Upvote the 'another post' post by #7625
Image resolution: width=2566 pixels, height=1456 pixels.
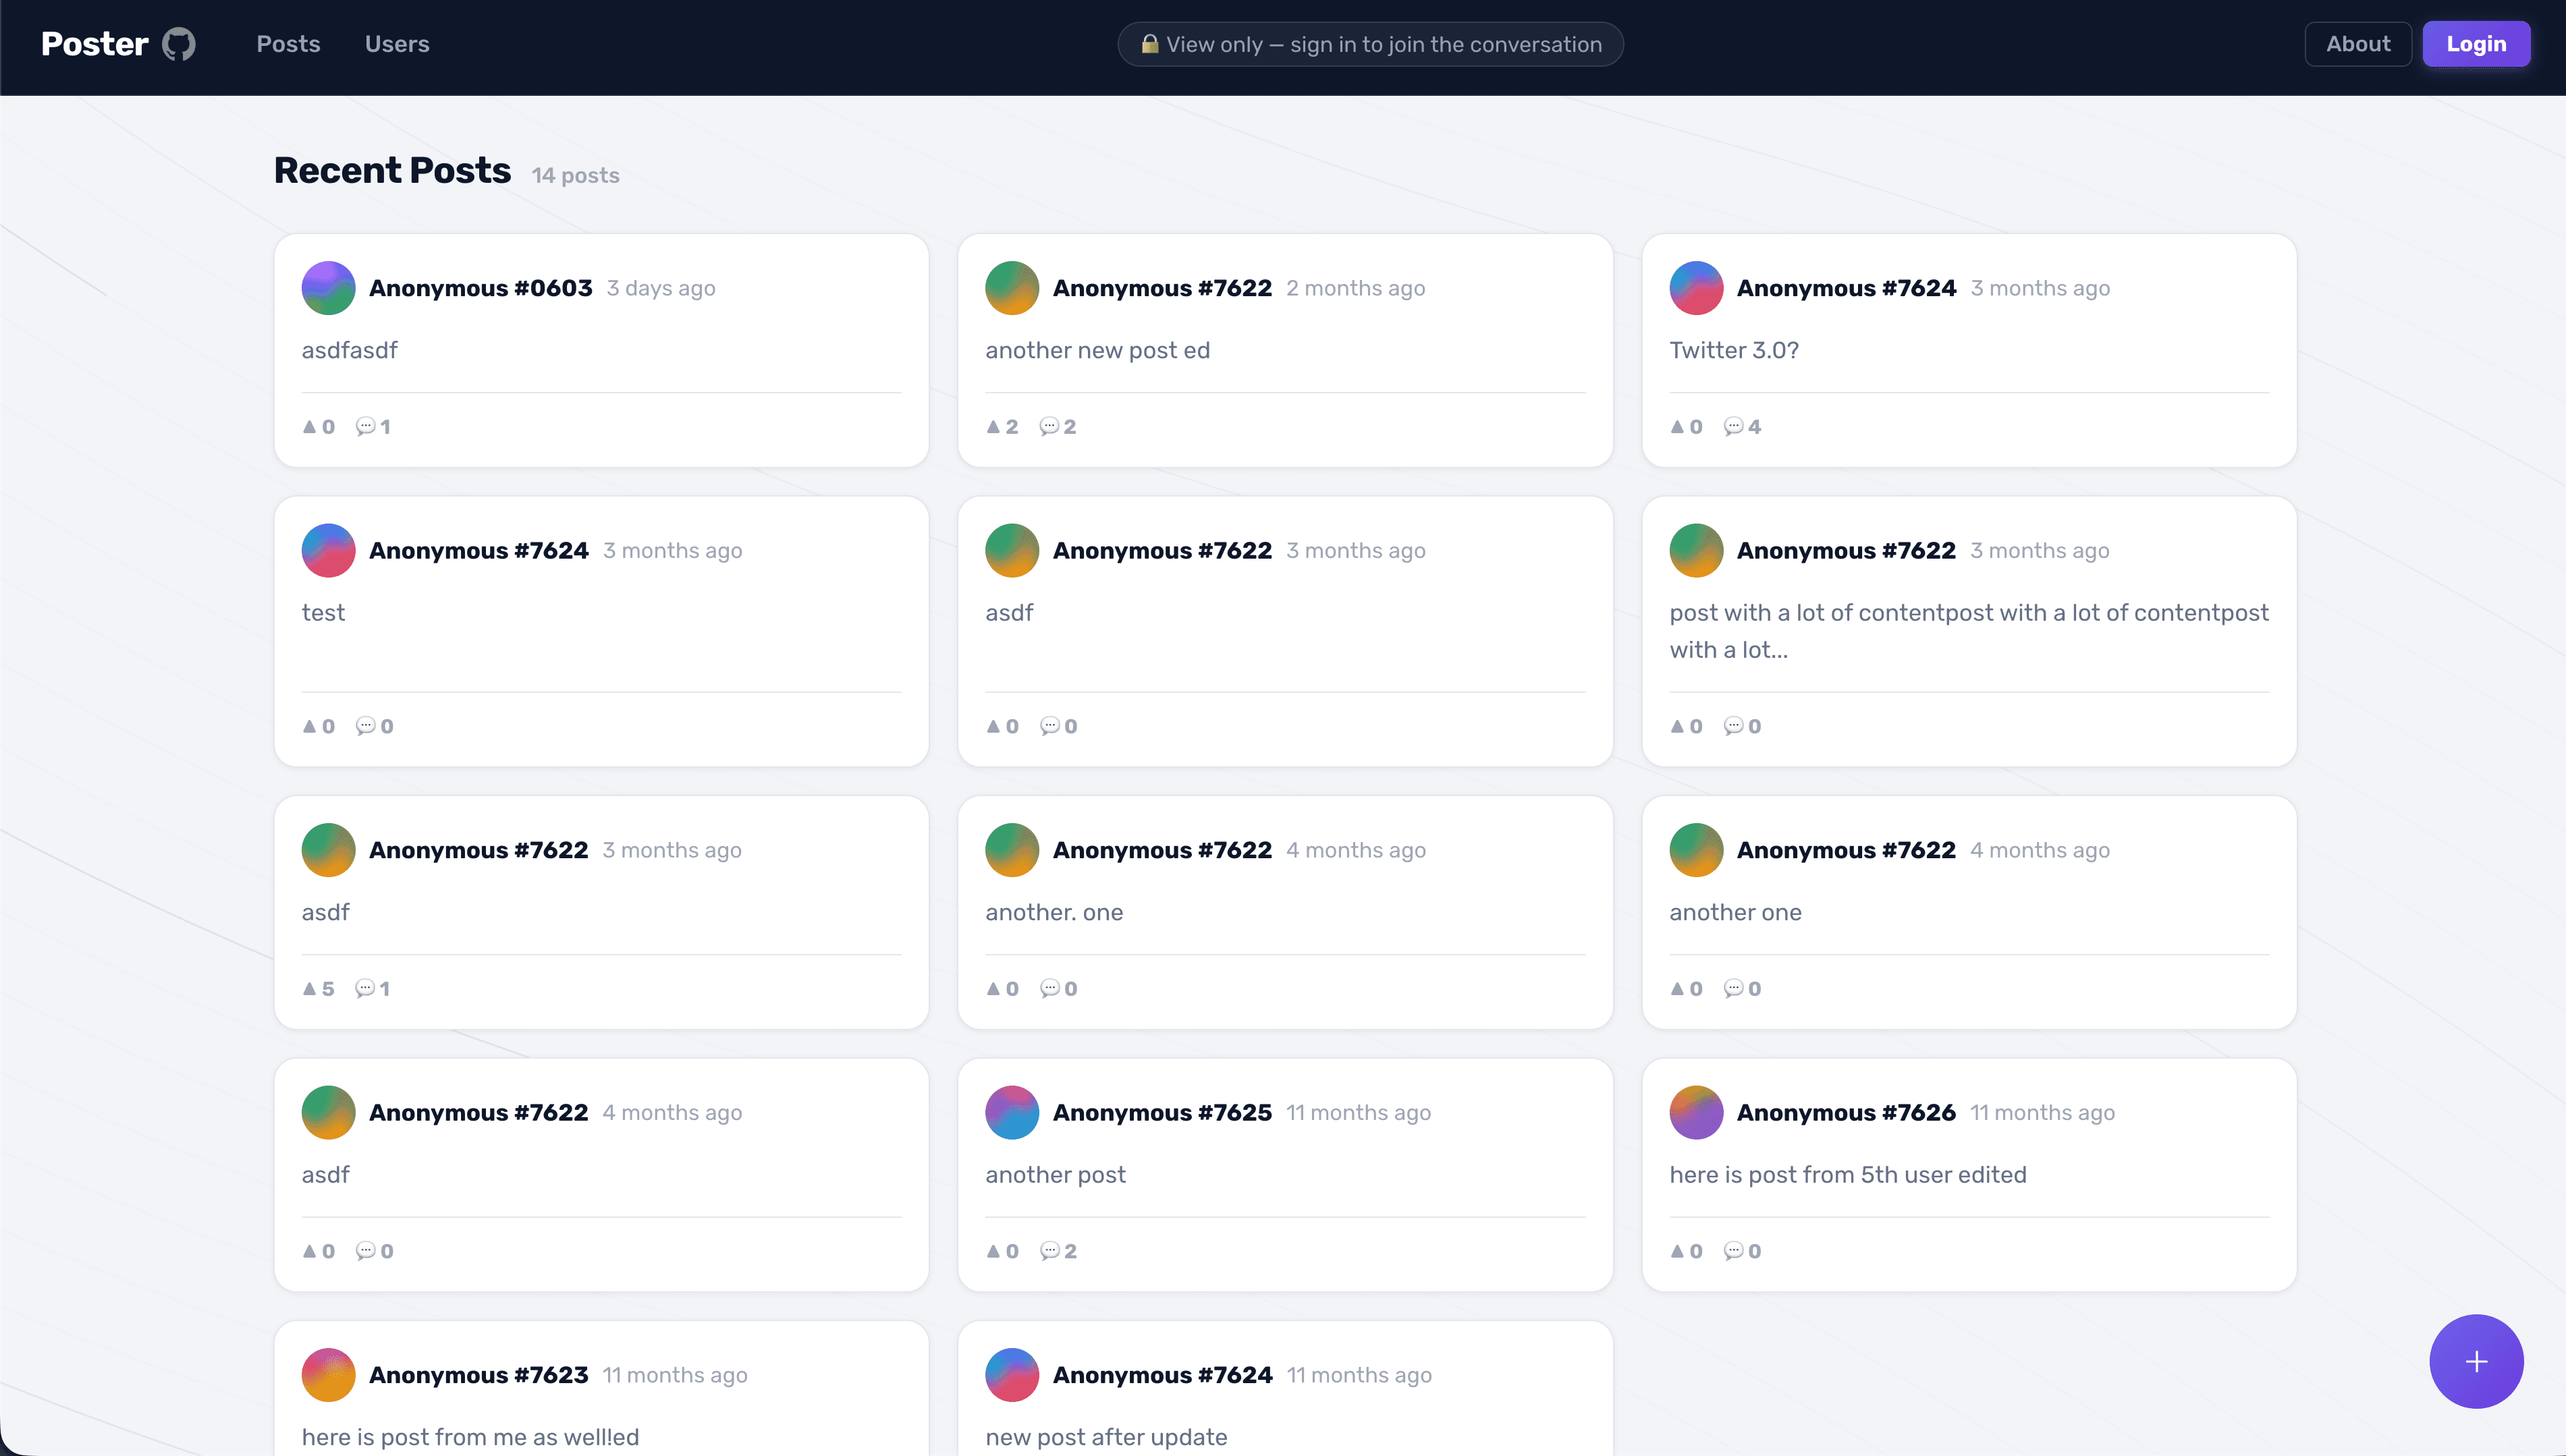[1002, 1251]
